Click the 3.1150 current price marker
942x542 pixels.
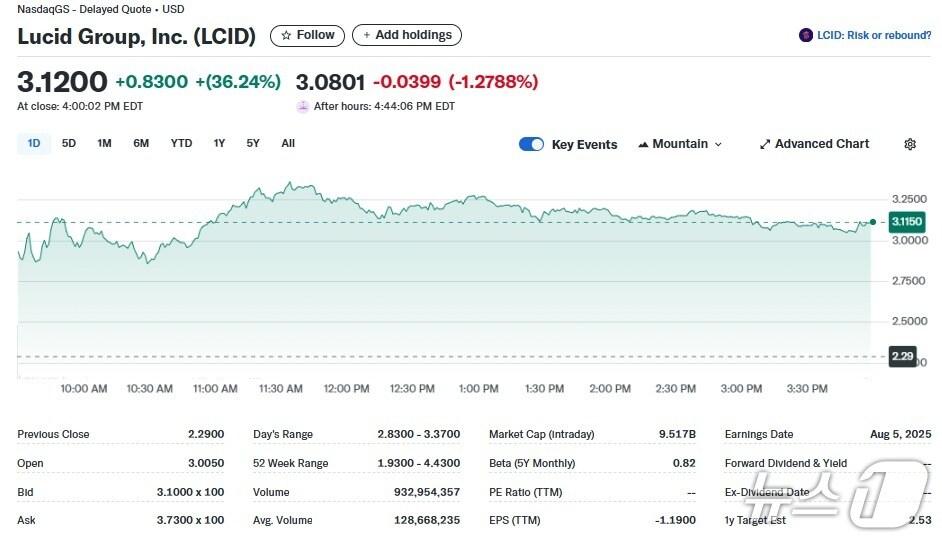click(x=906, y=222)
